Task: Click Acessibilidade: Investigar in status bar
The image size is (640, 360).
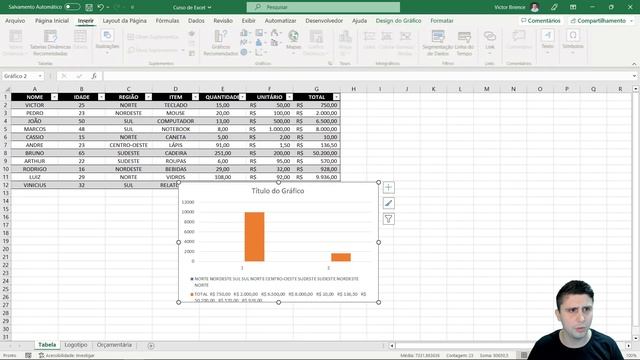Action: [x=67, y=356]
